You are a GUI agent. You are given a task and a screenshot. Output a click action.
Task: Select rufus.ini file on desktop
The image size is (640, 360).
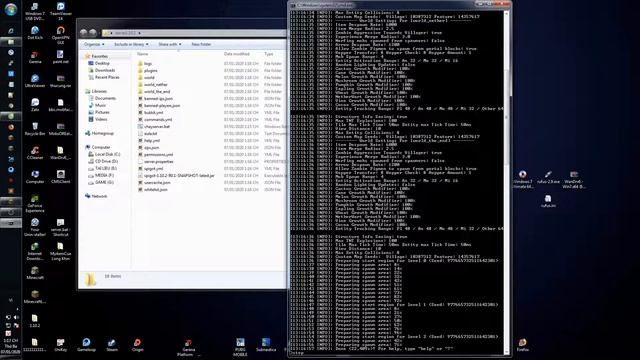point(548,201)
